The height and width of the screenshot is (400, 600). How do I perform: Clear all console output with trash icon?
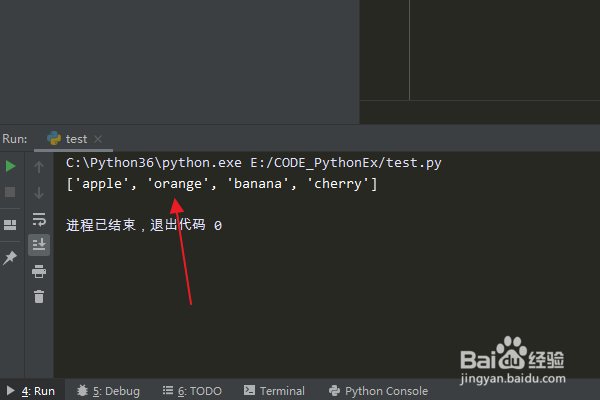click(39, 297)
